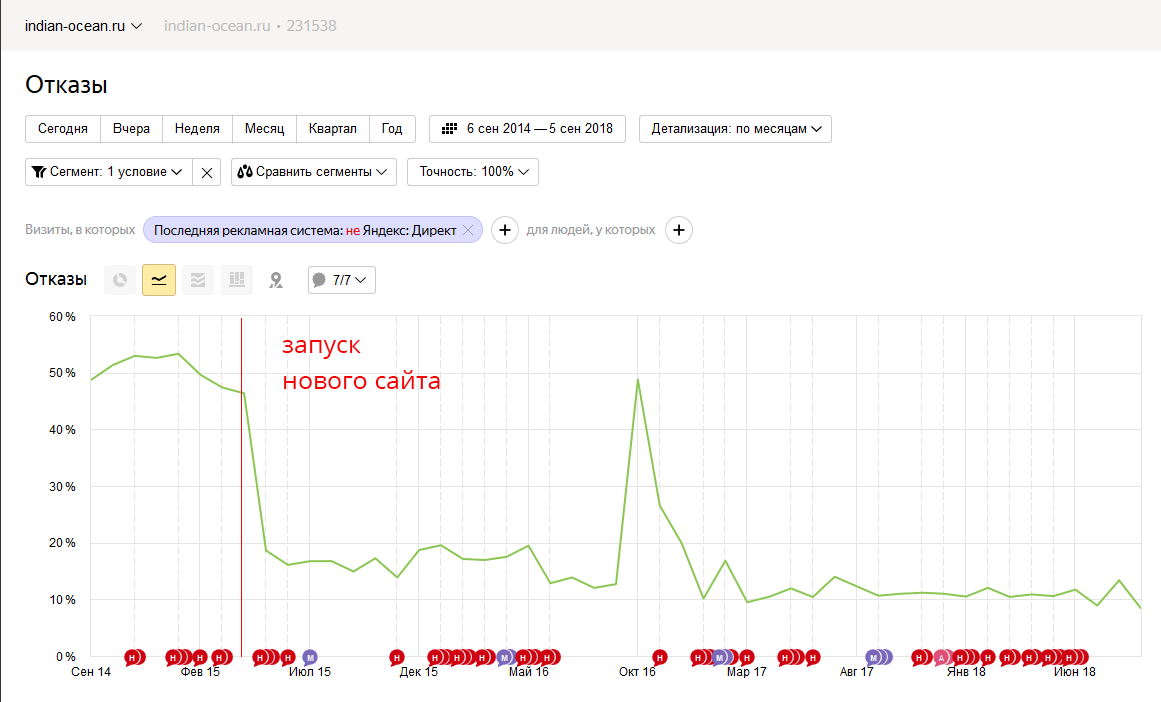
Task: Click the Отказы page heading
Action: click(x=67, y=85)
